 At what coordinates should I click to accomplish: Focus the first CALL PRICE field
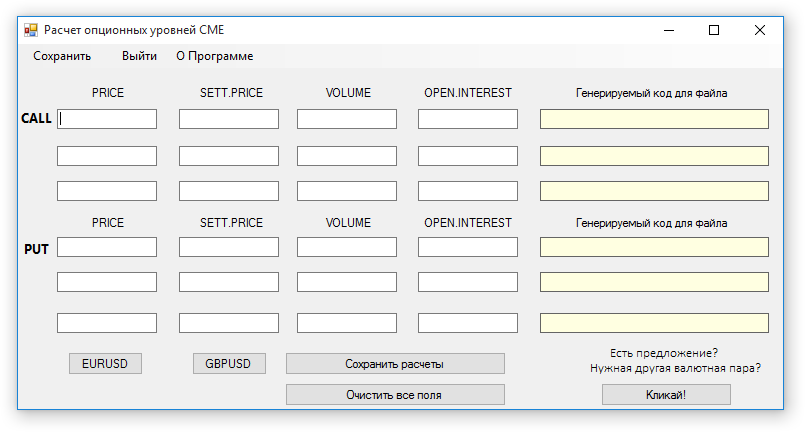coord(107,119)
